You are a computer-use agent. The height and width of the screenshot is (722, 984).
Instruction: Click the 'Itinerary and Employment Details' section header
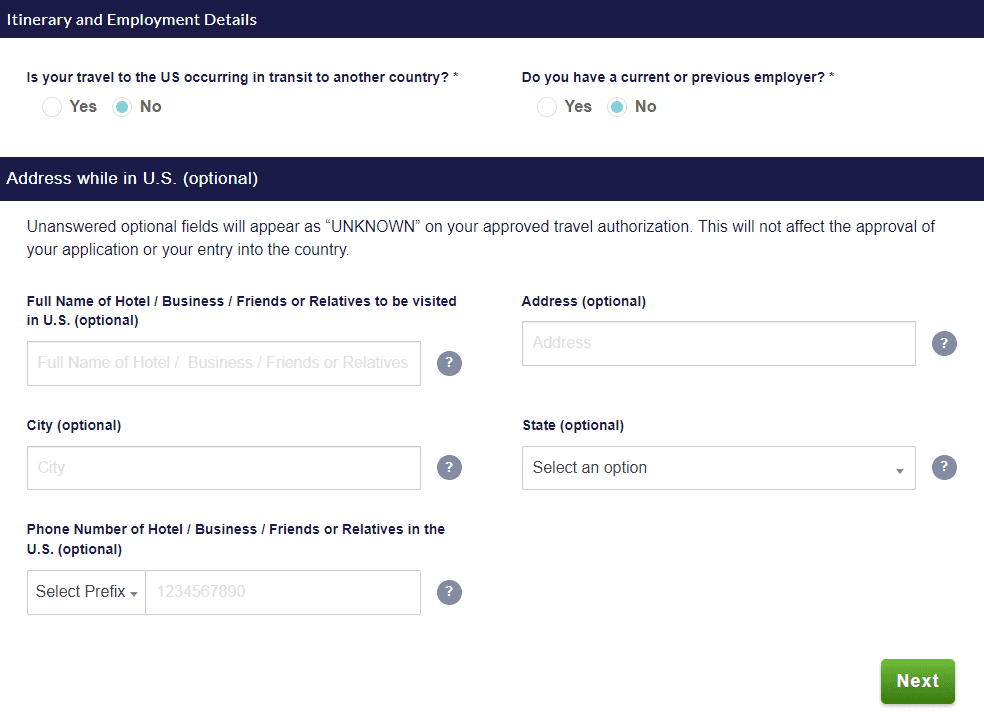pos(132,20)
